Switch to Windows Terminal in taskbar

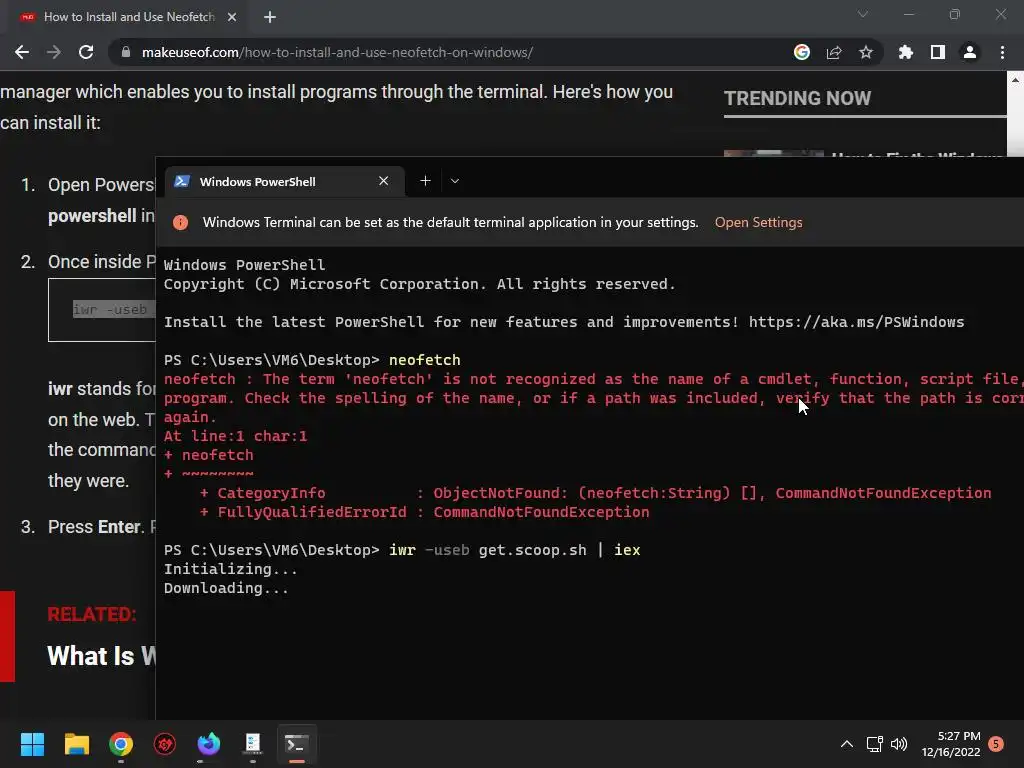pos(296,744)
